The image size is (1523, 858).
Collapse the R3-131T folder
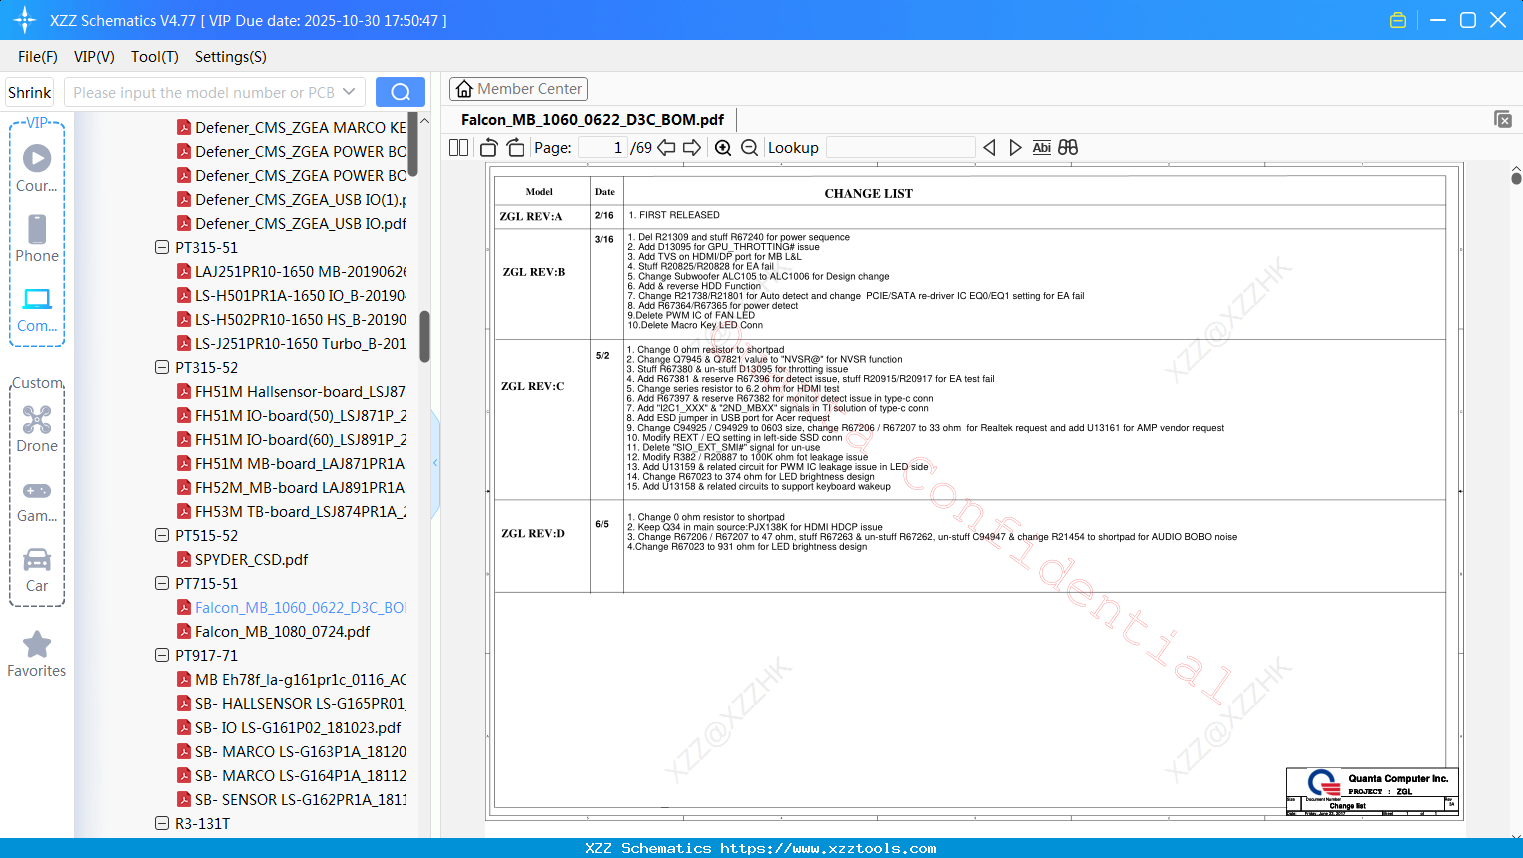click(x=162, y=823)
